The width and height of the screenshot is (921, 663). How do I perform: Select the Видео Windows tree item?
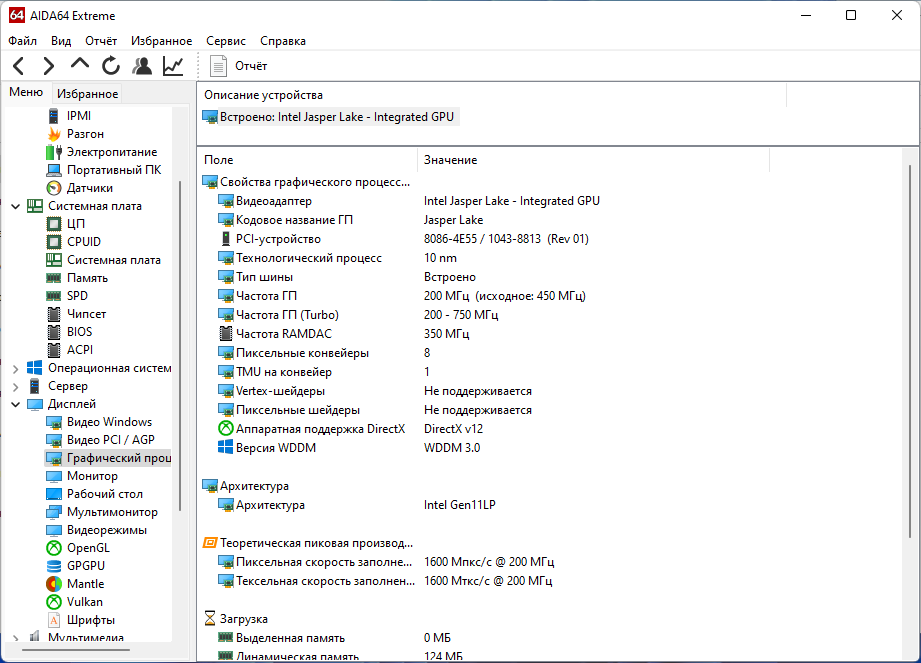pos(99,422)
